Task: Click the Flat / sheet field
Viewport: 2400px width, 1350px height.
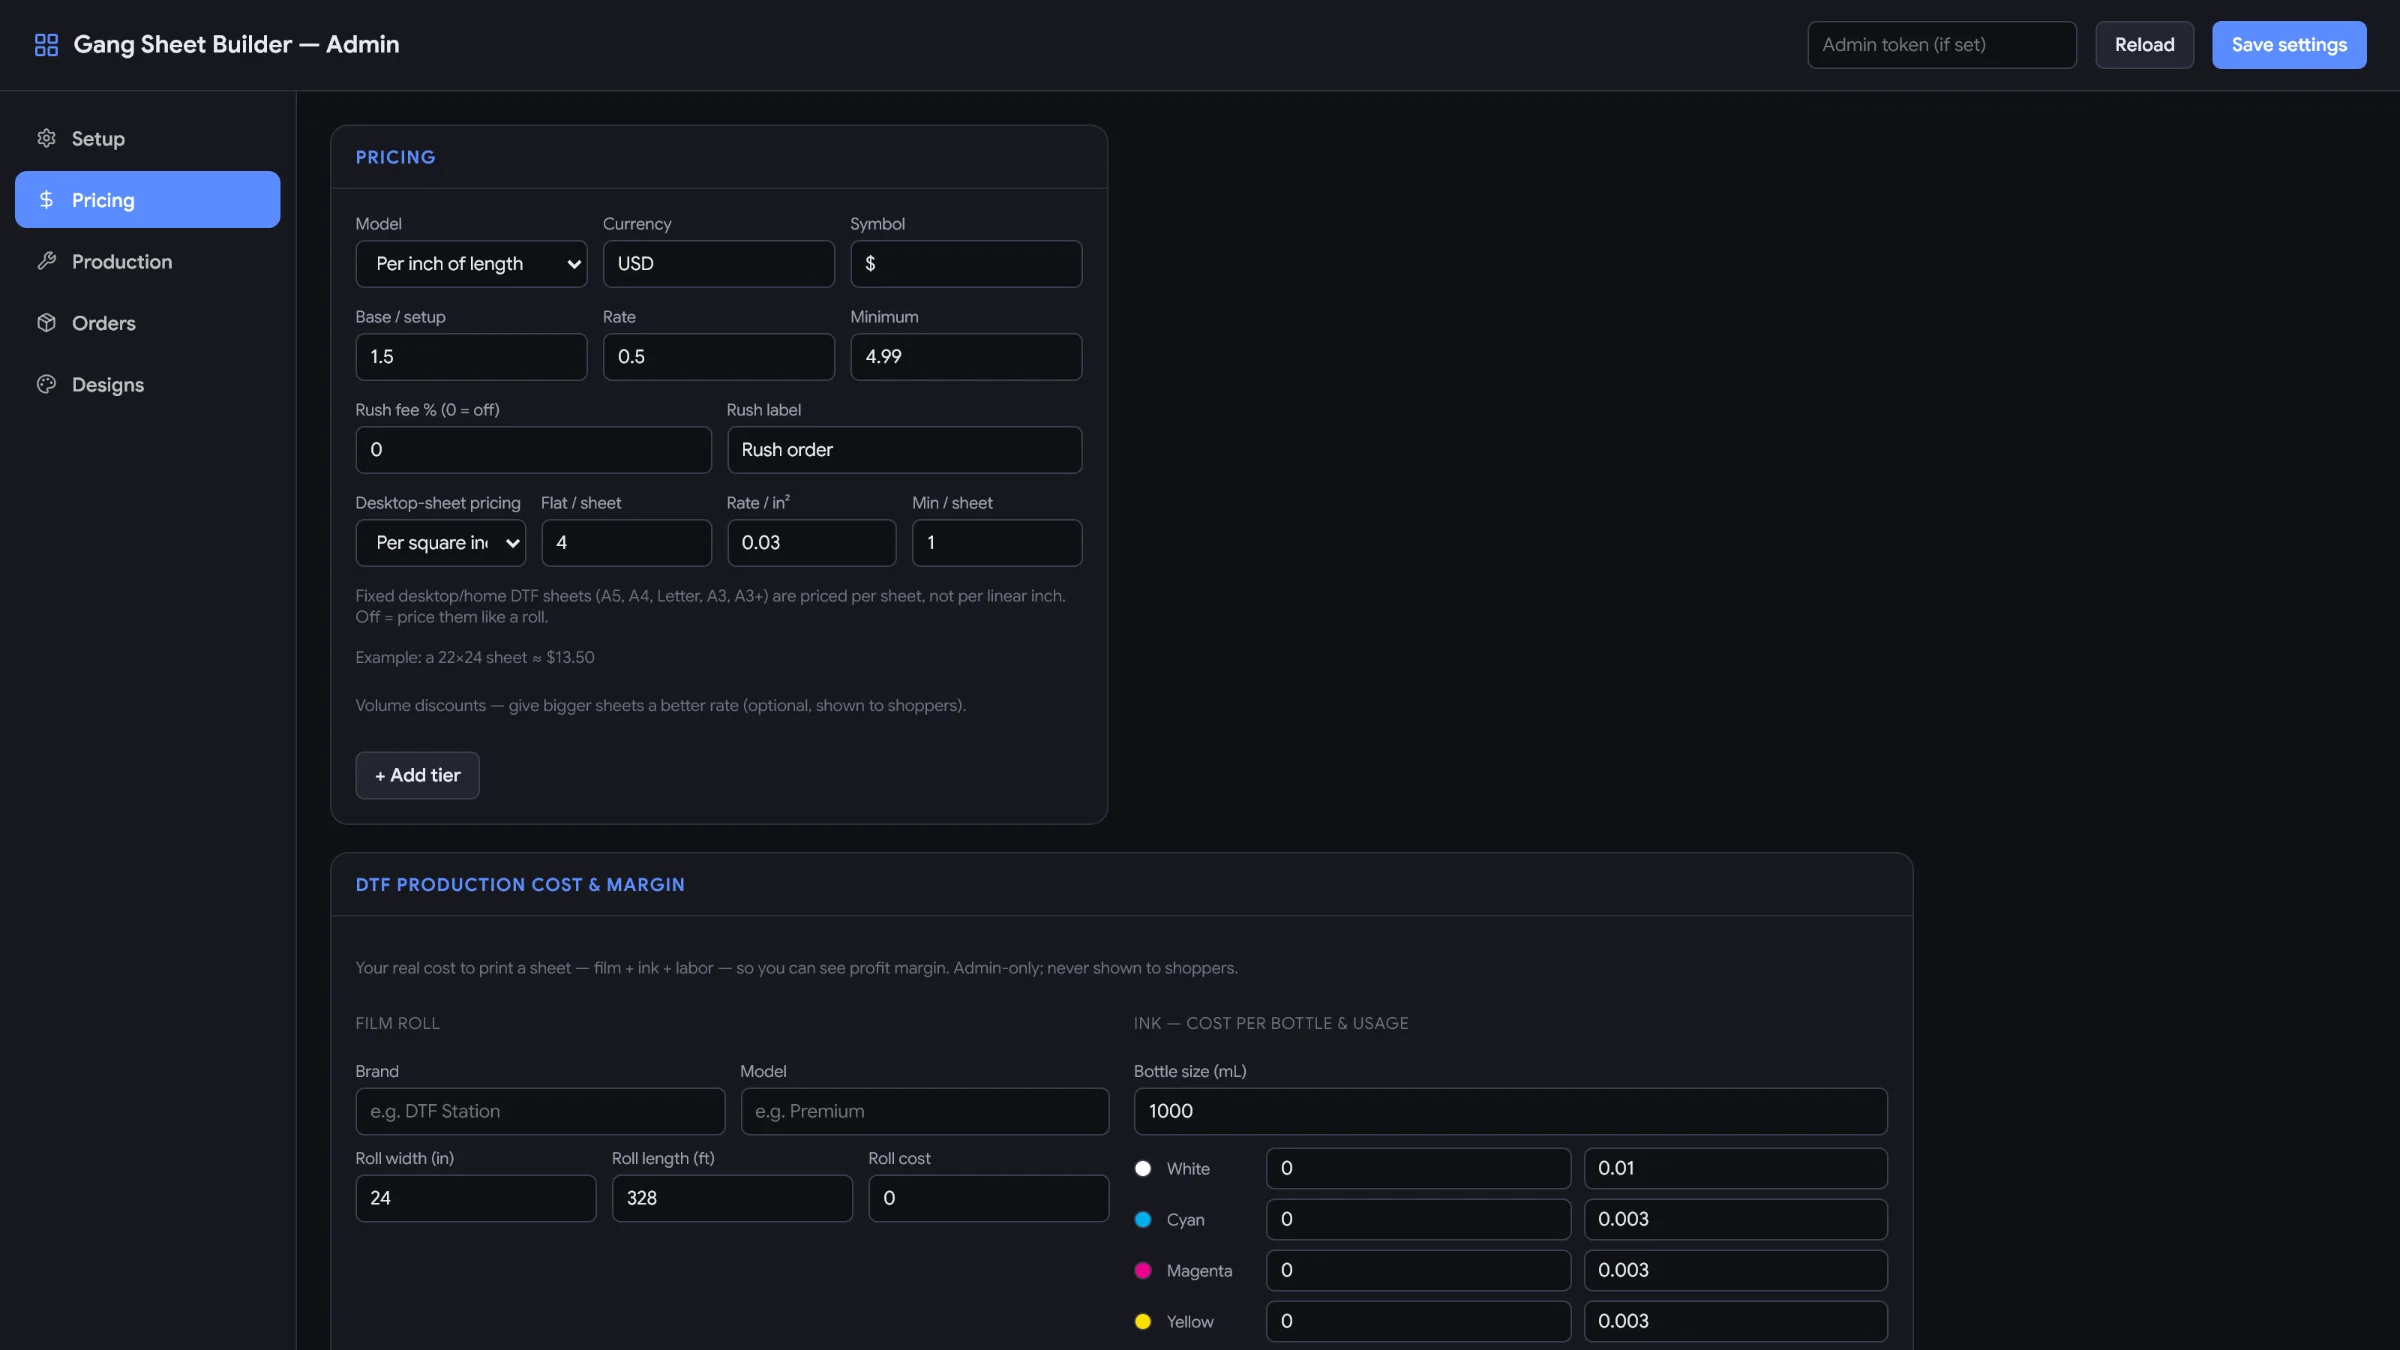Action: point(626,543)
